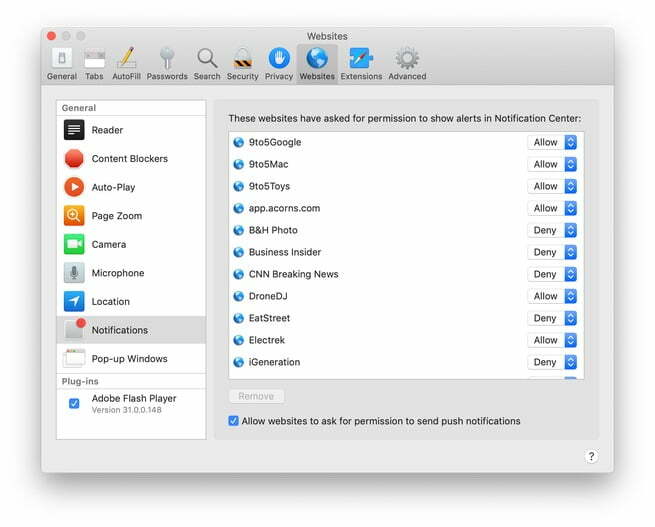Open the Search magnifier icon

point(207,58)
